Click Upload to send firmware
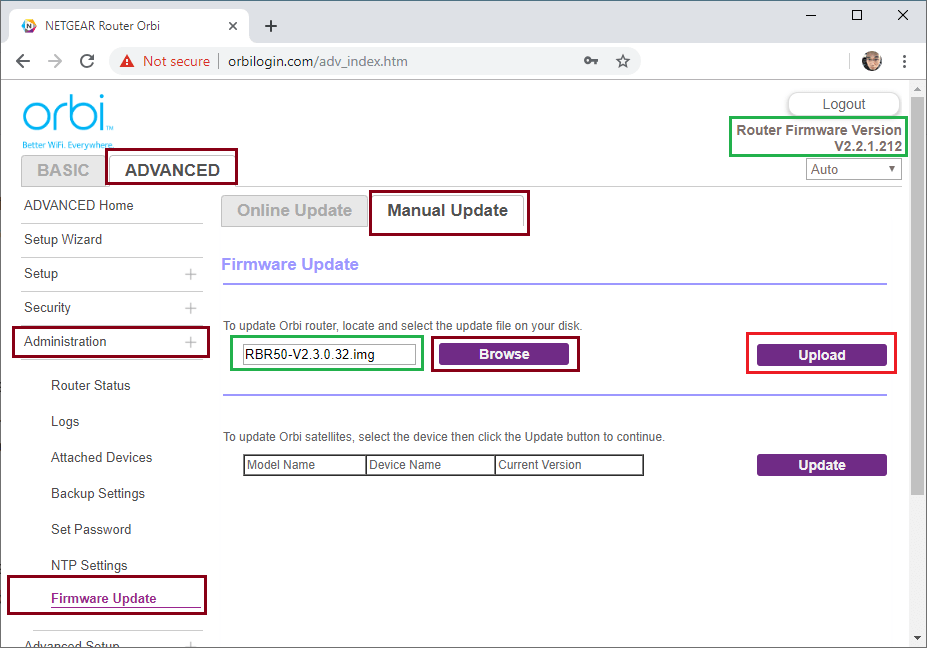Viewport: 927px width, 648px height. click(822, 355)
